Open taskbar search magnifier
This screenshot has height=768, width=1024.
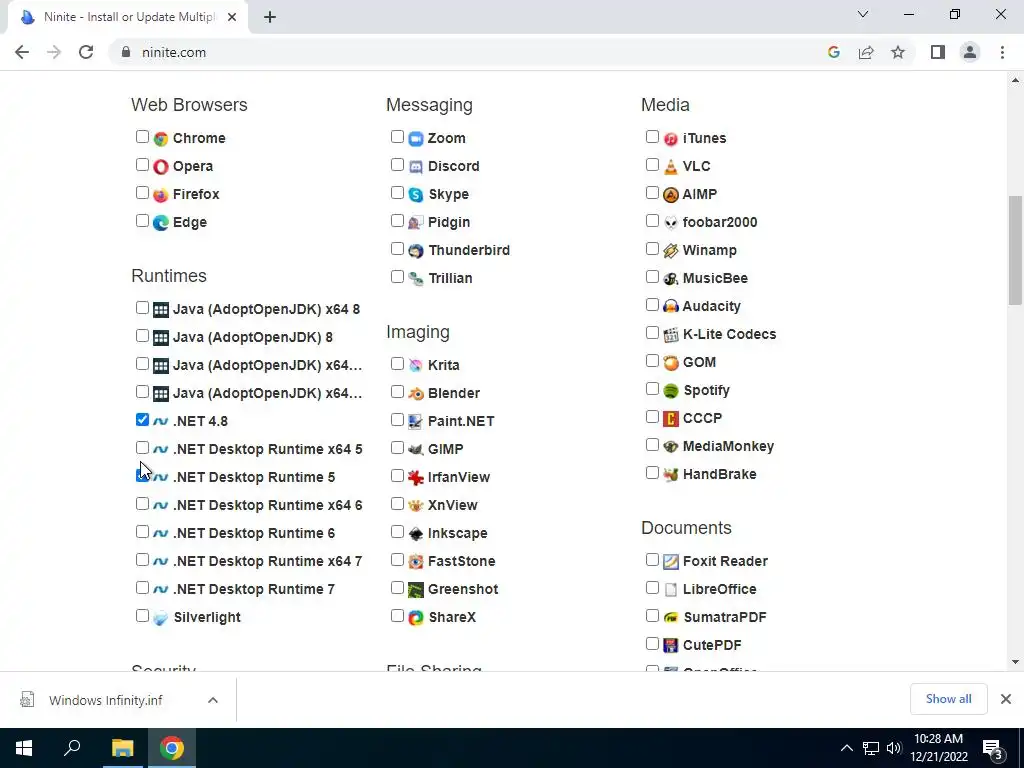click(72, 748)
